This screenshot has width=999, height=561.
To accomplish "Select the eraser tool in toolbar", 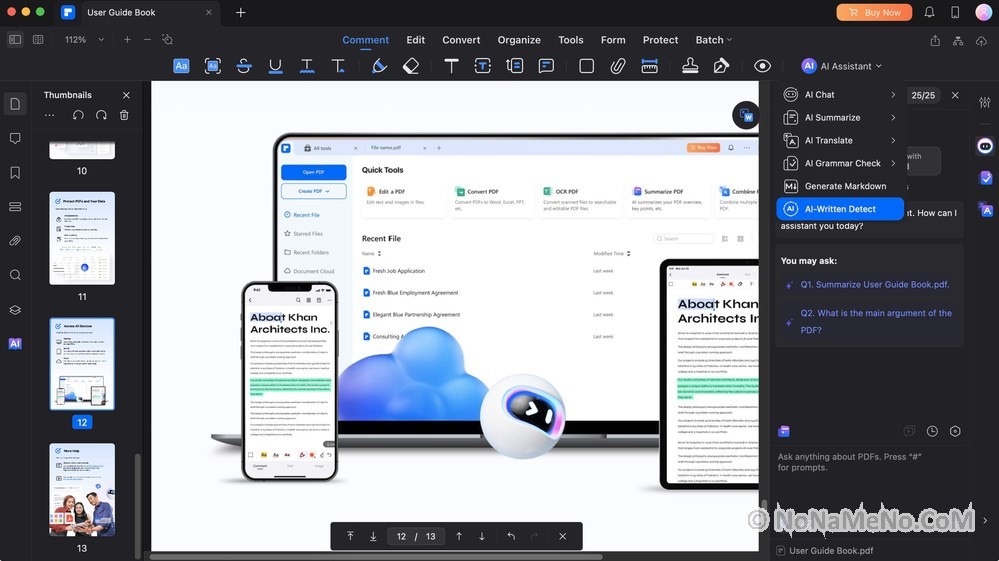I will (x=411, y=66).
